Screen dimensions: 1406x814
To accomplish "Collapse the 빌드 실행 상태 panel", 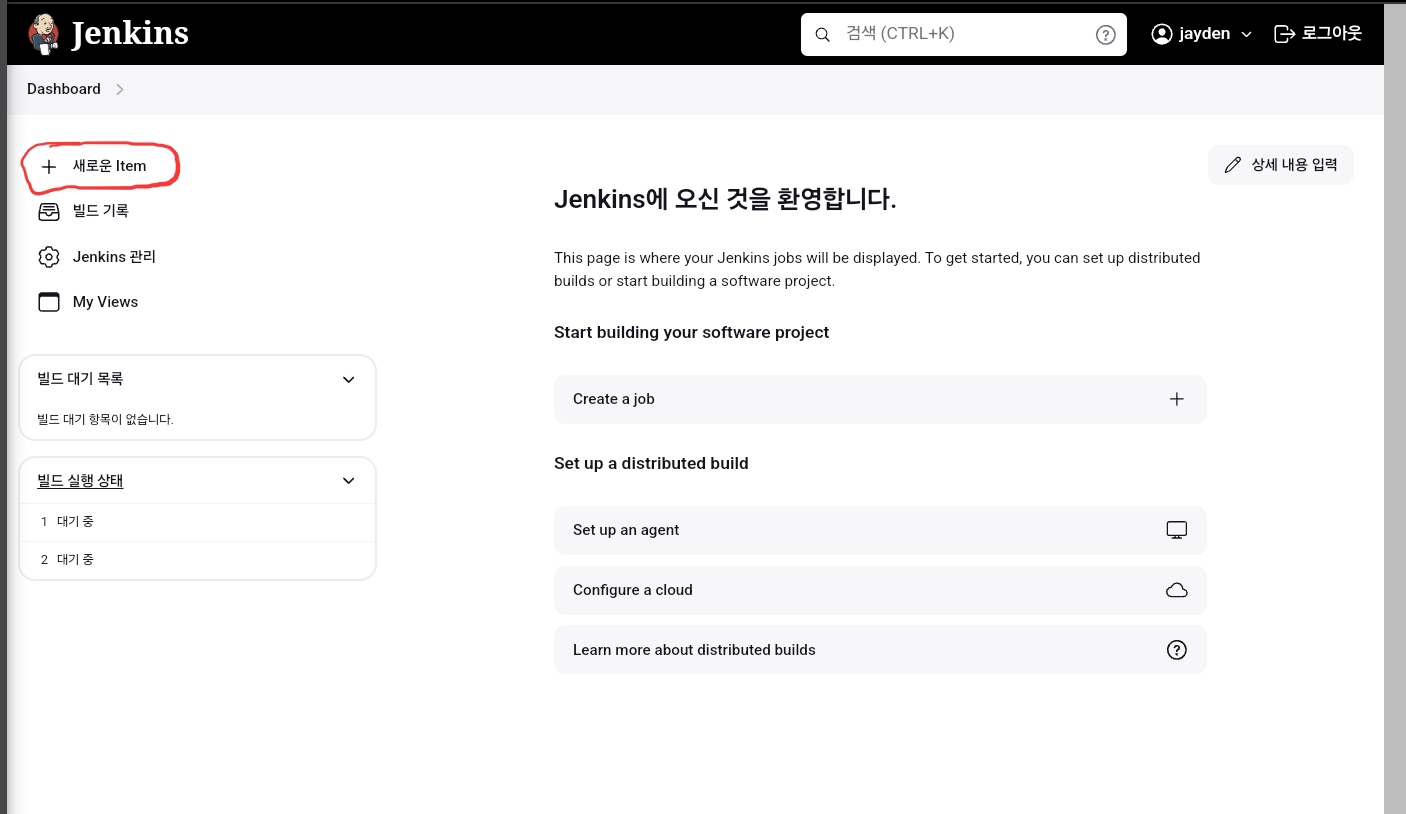I will coord(348,481).
